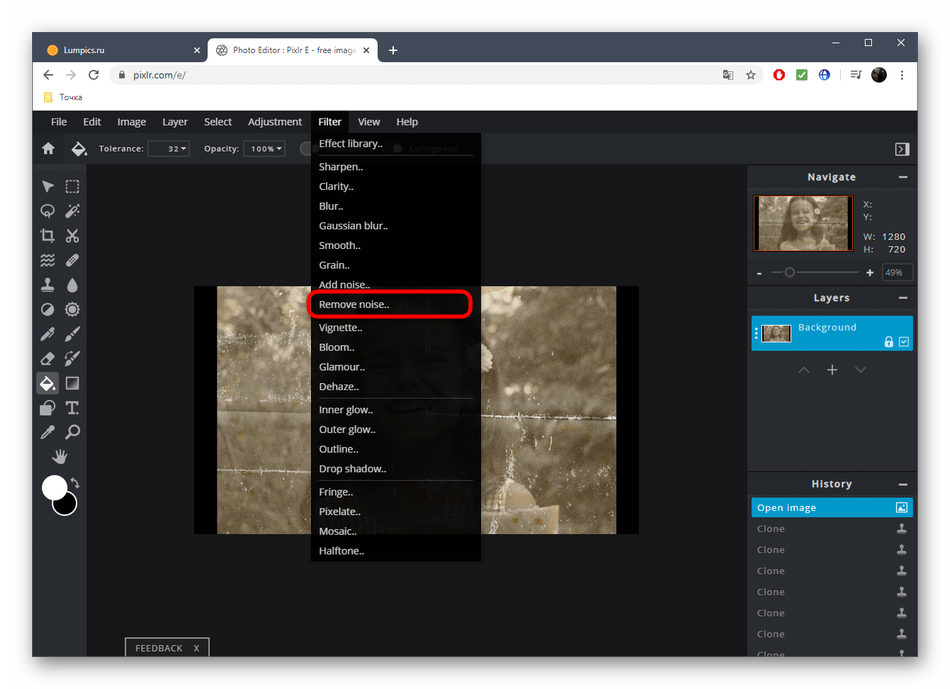Select the Crop tool
The width and height of the screenshot is (950, 689).
click(x=47, y=236)
